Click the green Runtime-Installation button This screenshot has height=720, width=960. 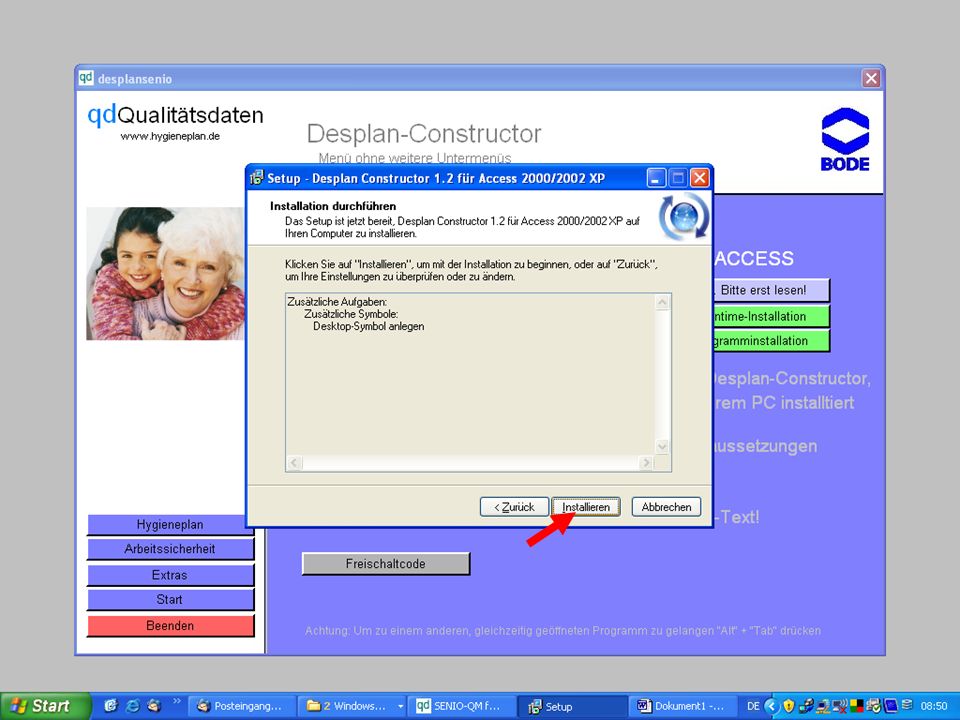[x=771, y=317]
